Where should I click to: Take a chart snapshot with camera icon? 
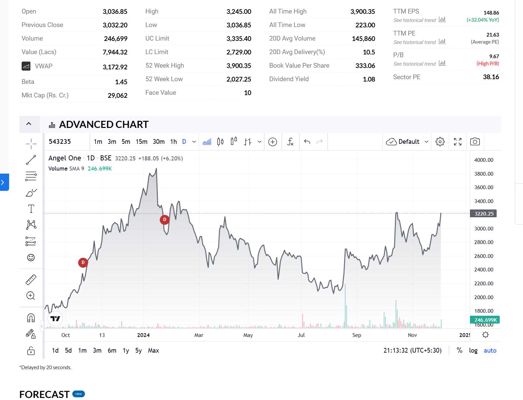click(x=475, y=142)
